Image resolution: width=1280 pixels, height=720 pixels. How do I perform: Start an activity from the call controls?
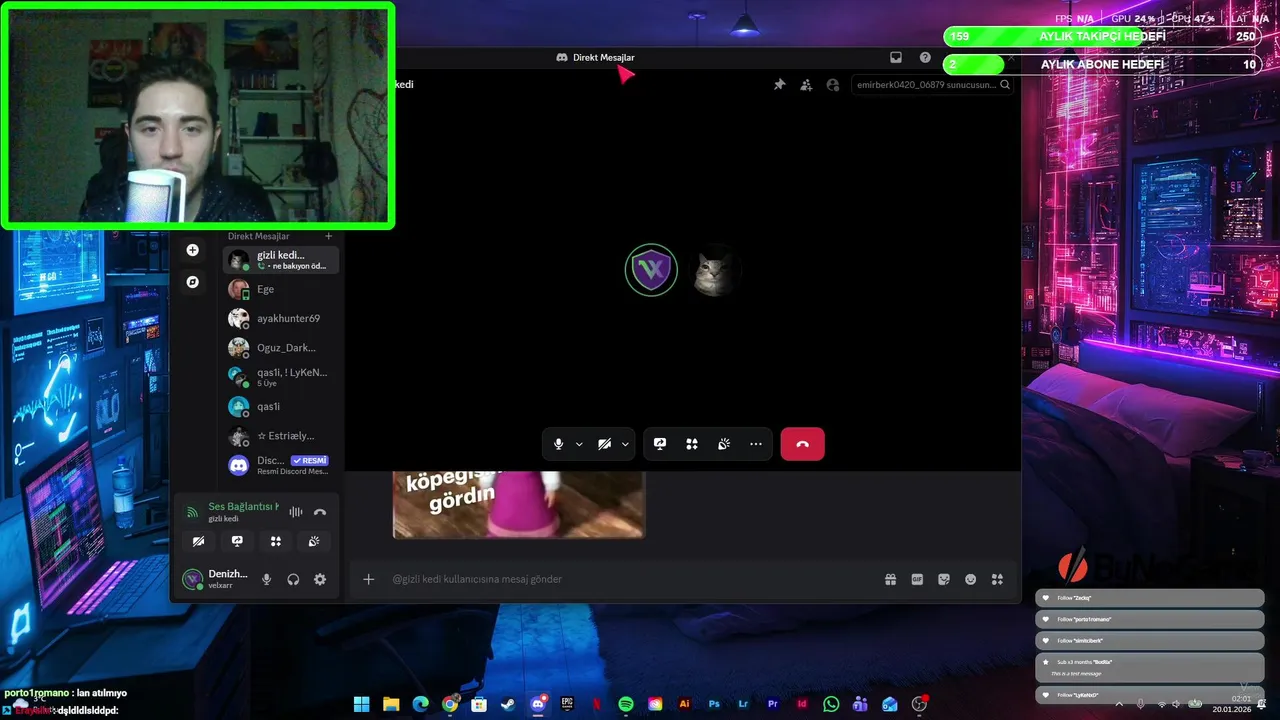(692, 444)
